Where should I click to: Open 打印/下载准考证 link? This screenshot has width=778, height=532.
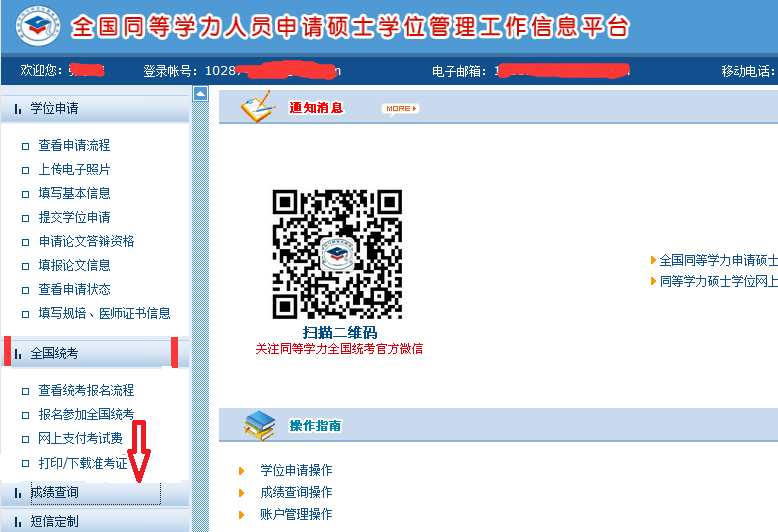(x=83, y=464)
